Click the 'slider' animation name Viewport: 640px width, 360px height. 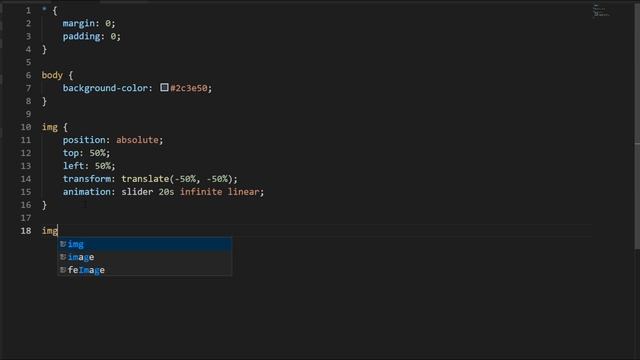click(x=137, y=192)
